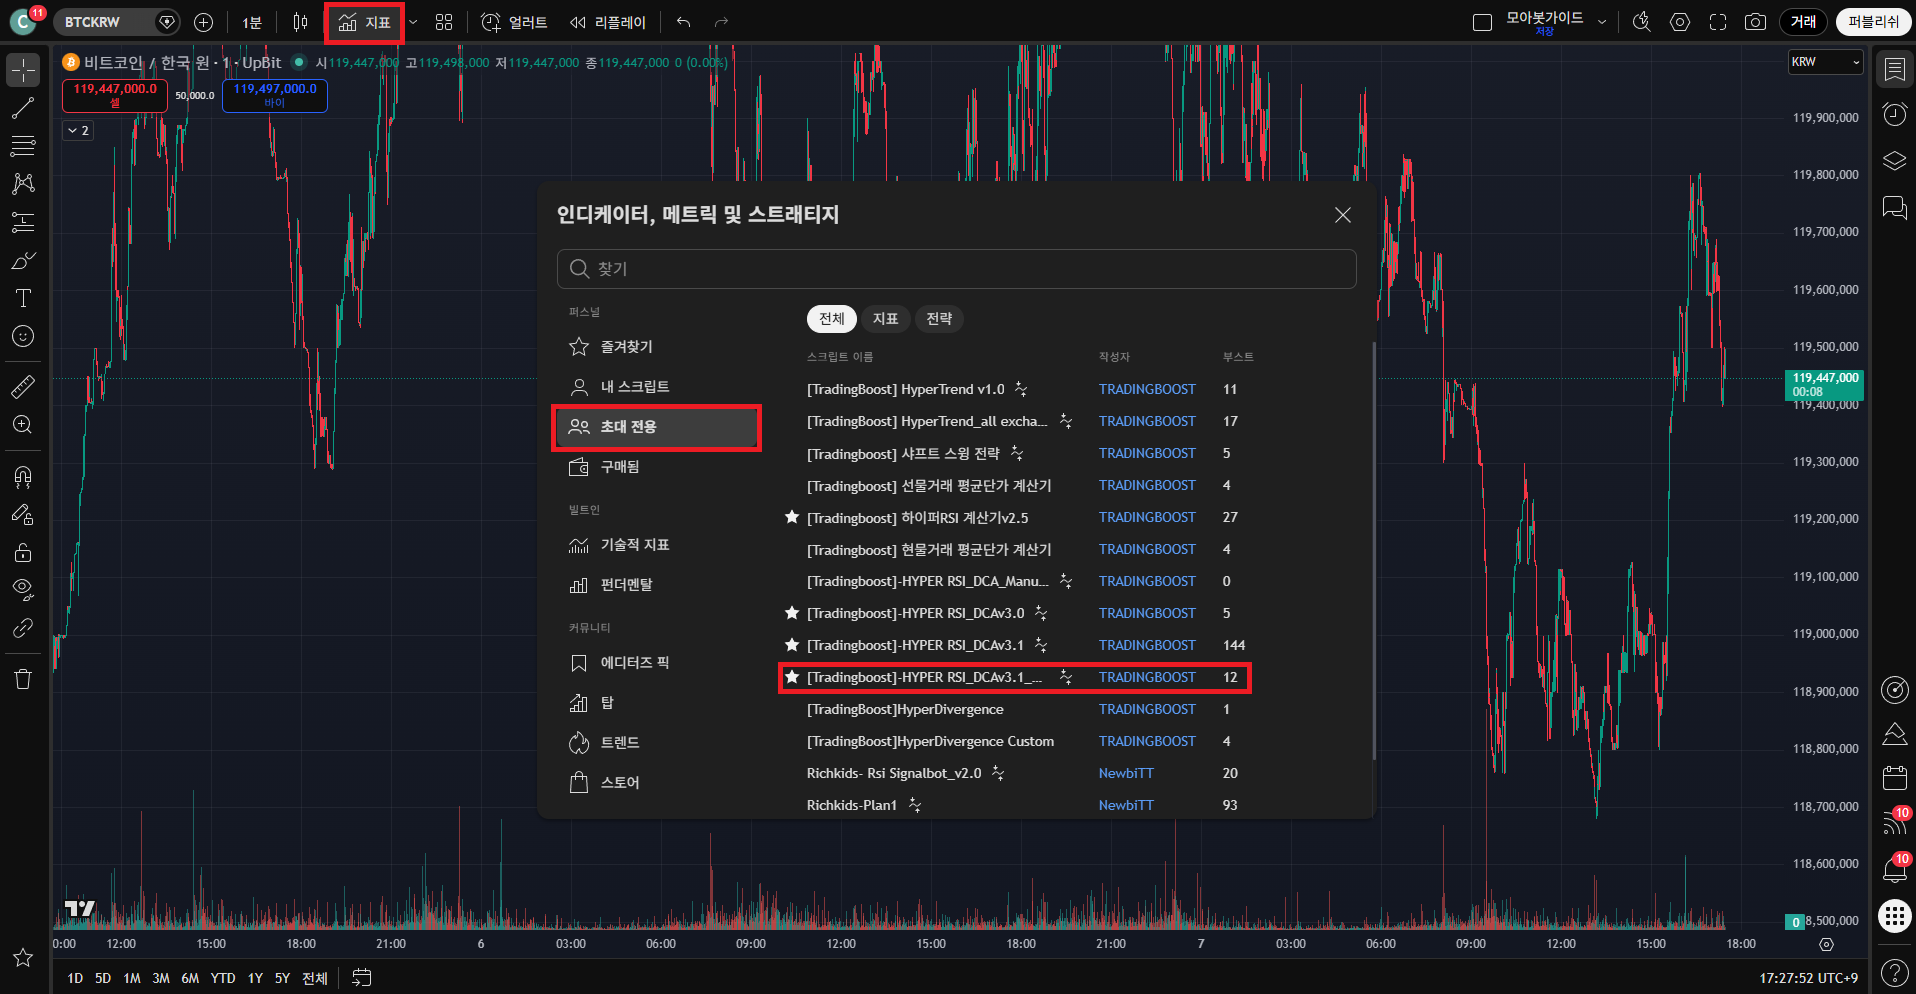The image size is (1916, 994).
Task: Open the calendar panel icon
Action: (1894, 778)
